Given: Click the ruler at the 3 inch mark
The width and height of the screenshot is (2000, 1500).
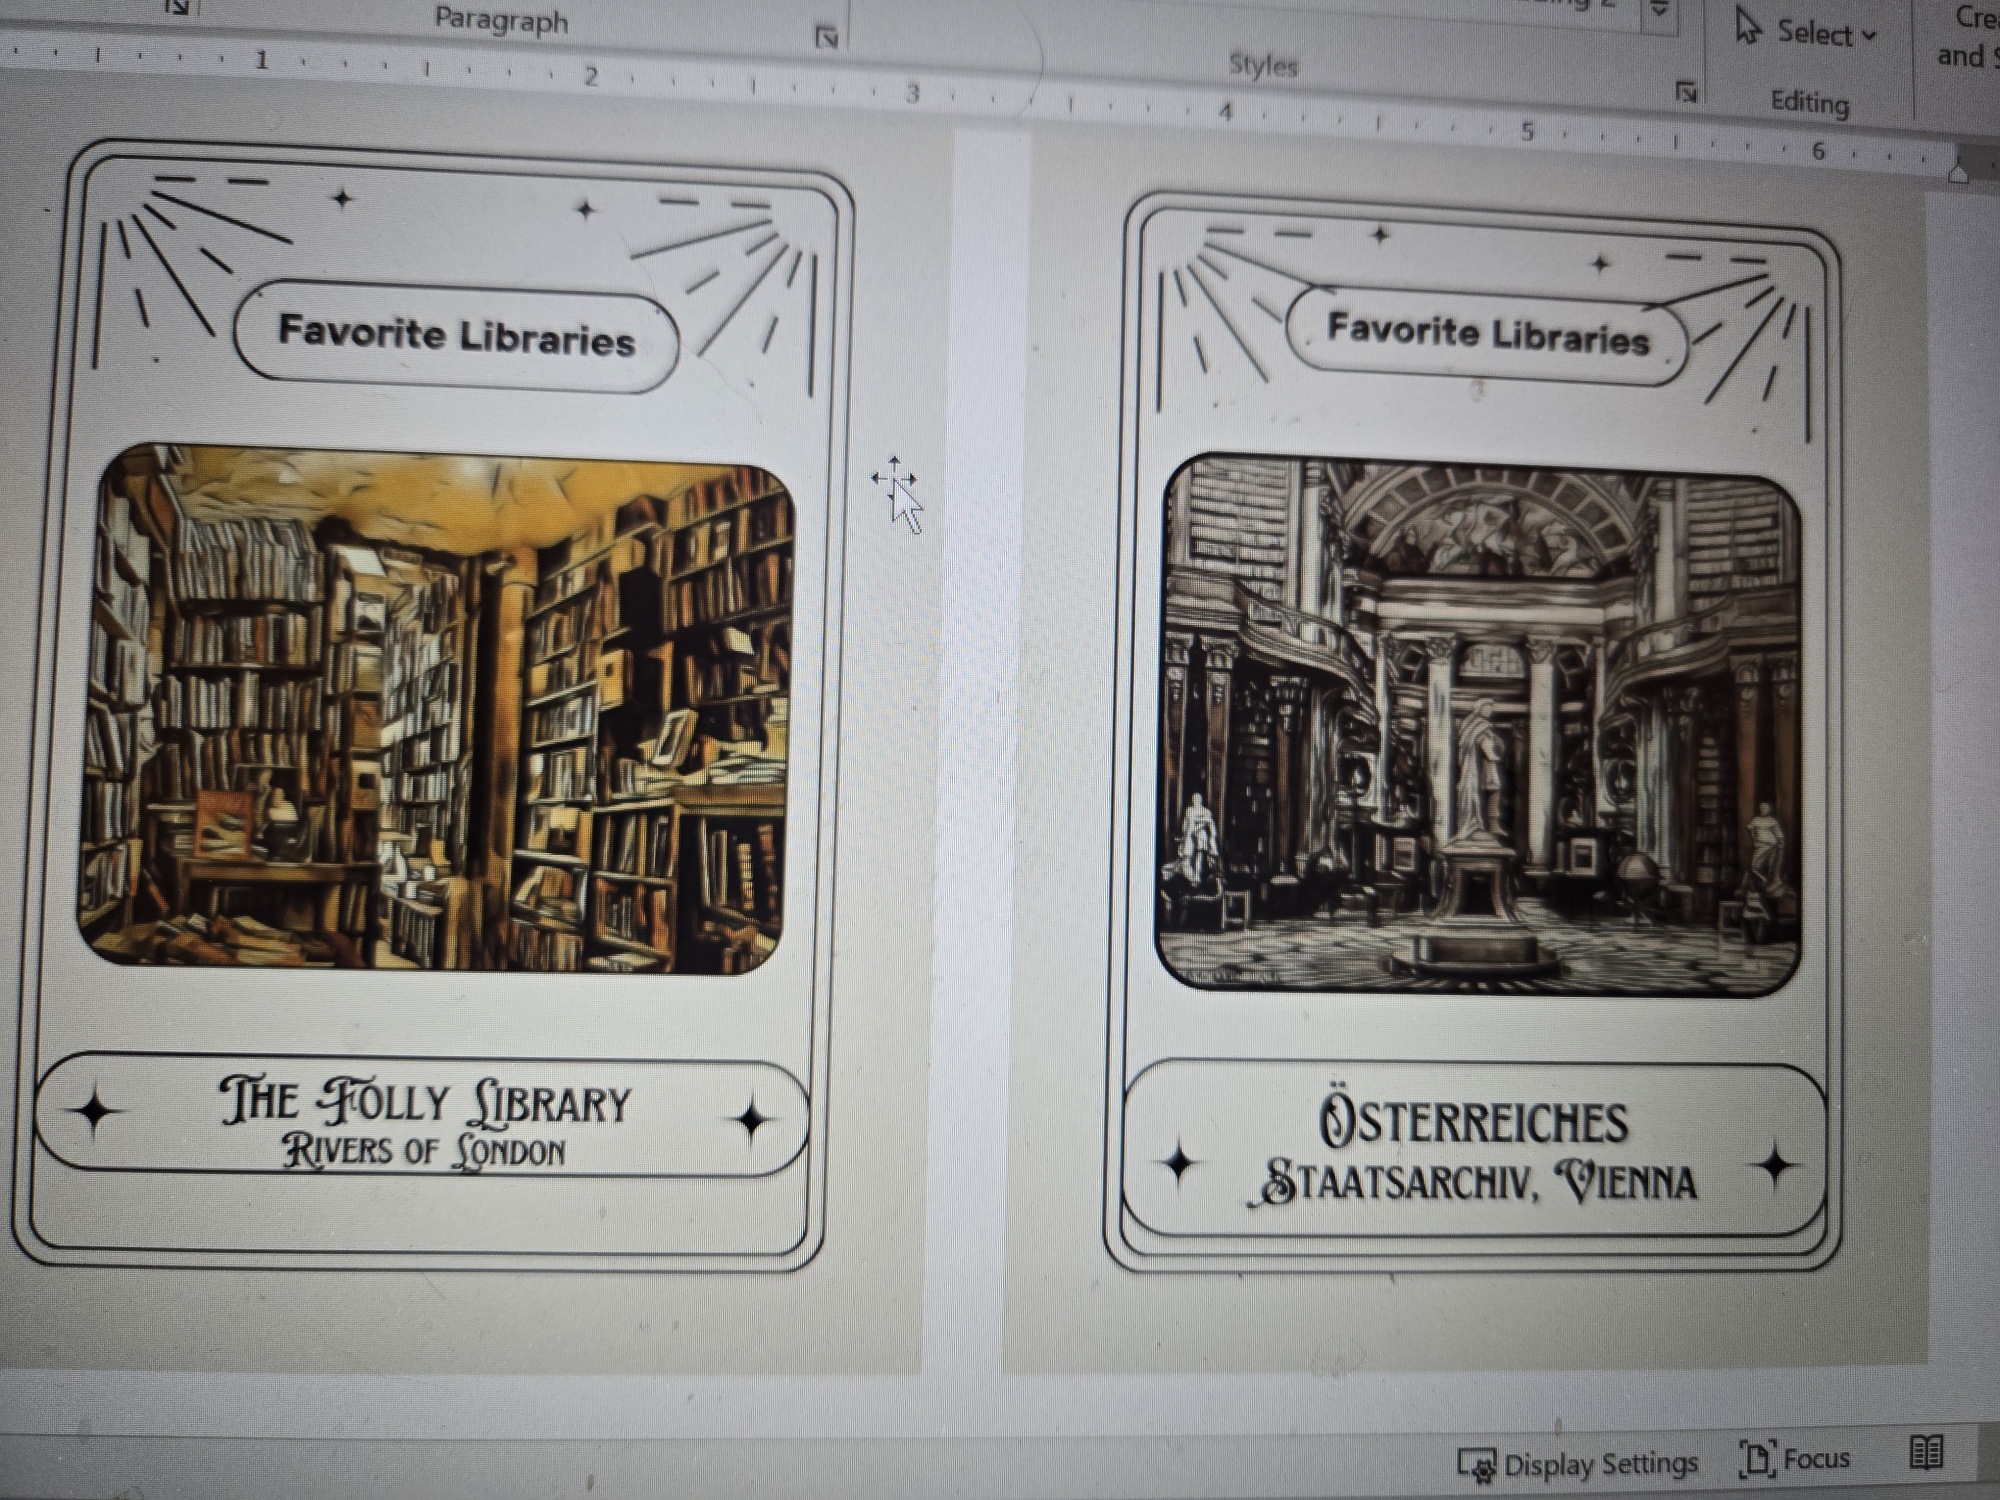Looking at the screenshot, I should pyautogui.click(x=912, y=94).
